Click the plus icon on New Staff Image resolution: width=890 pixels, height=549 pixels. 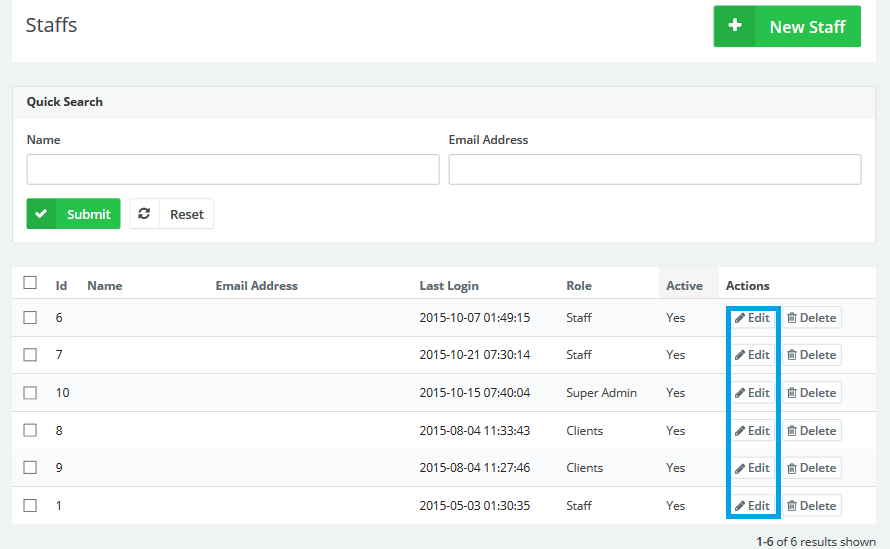pos(735,27)
